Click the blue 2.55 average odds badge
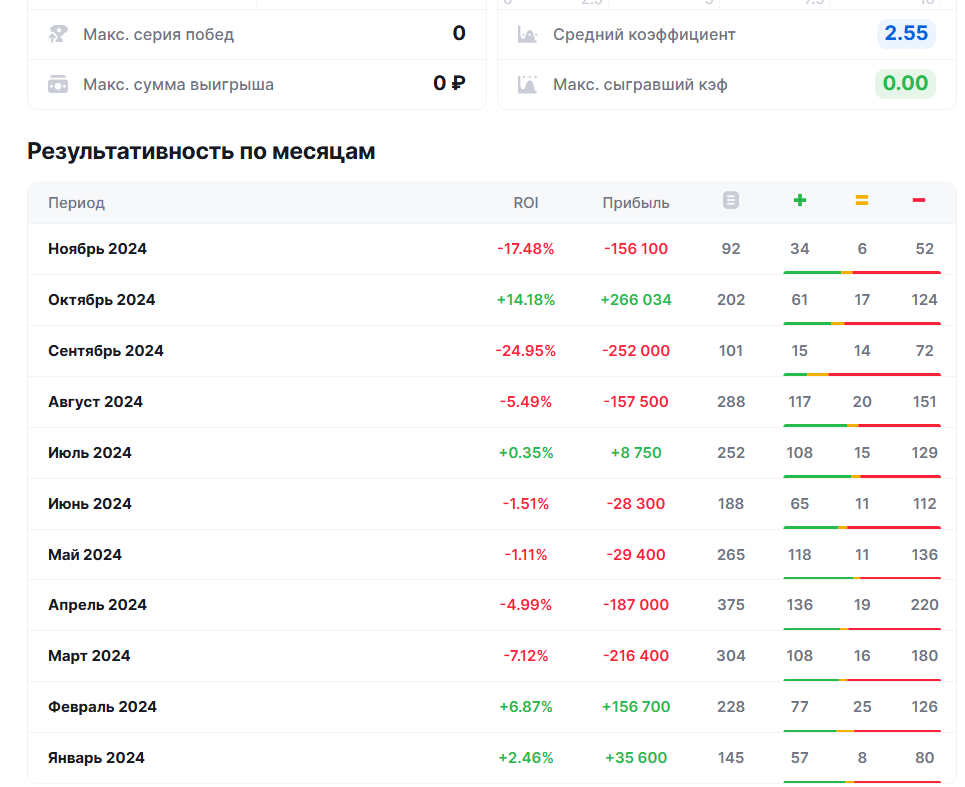This screenshot has height=787, width=965. tap(906, 33)
